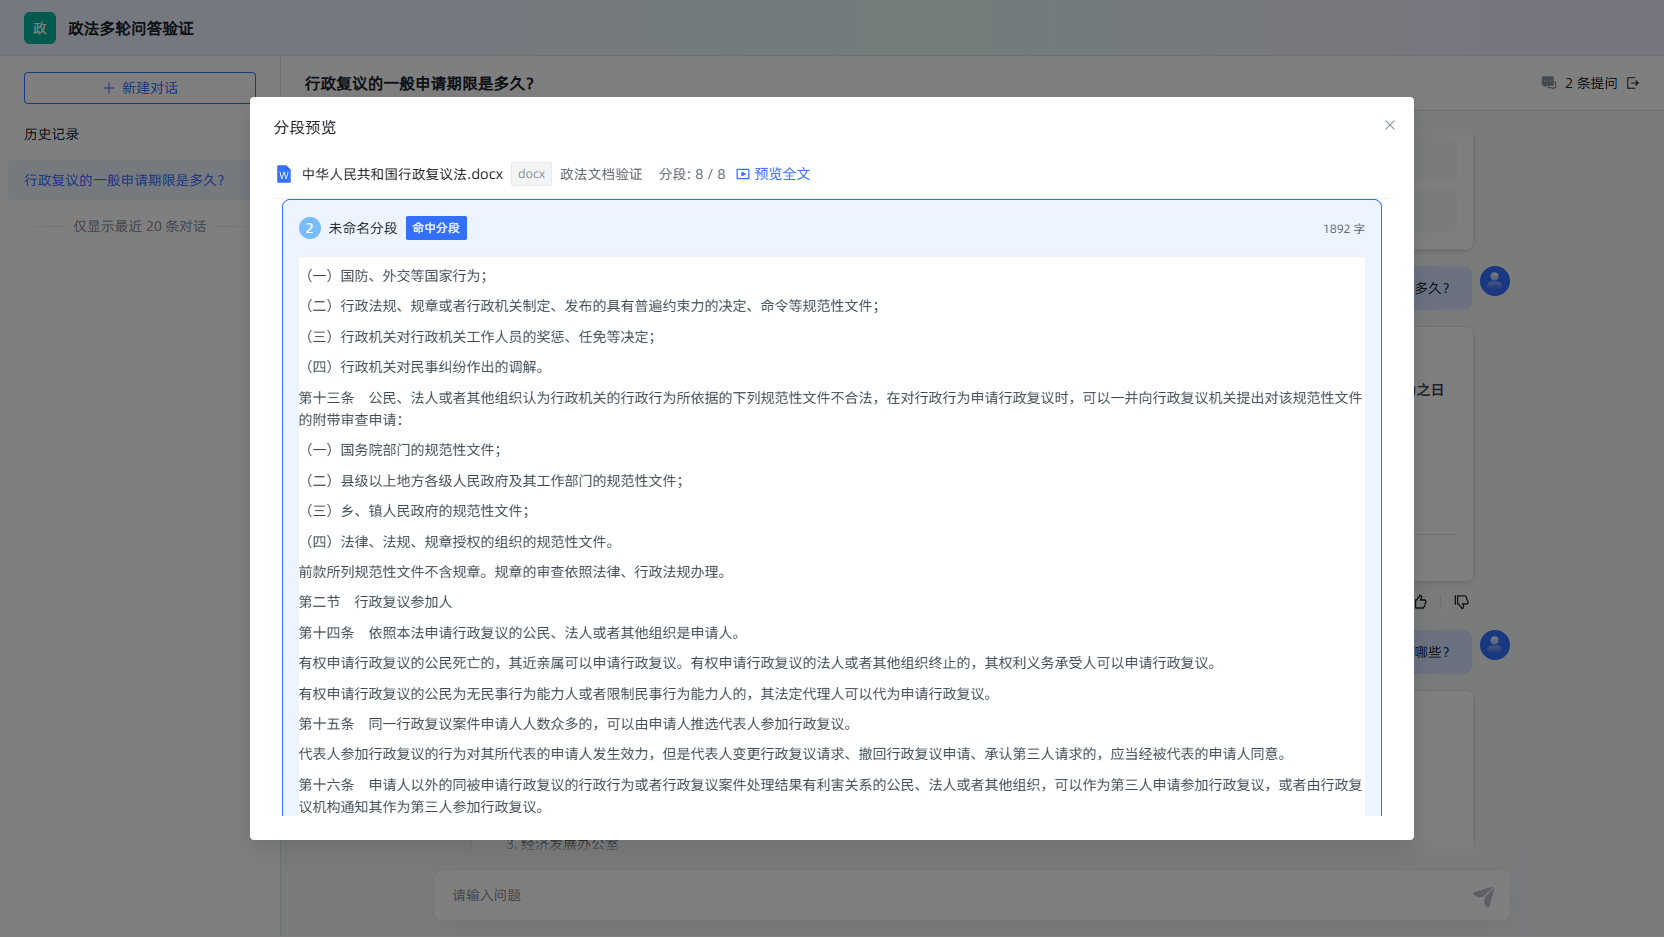Click 新建对话 button
Screen dimensions: 1664x937
140,88
